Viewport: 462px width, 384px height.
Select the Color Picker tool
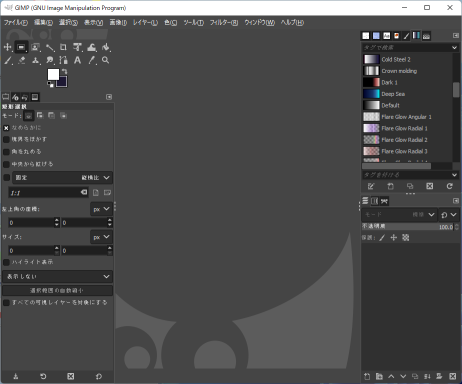[x=91, y=60]
